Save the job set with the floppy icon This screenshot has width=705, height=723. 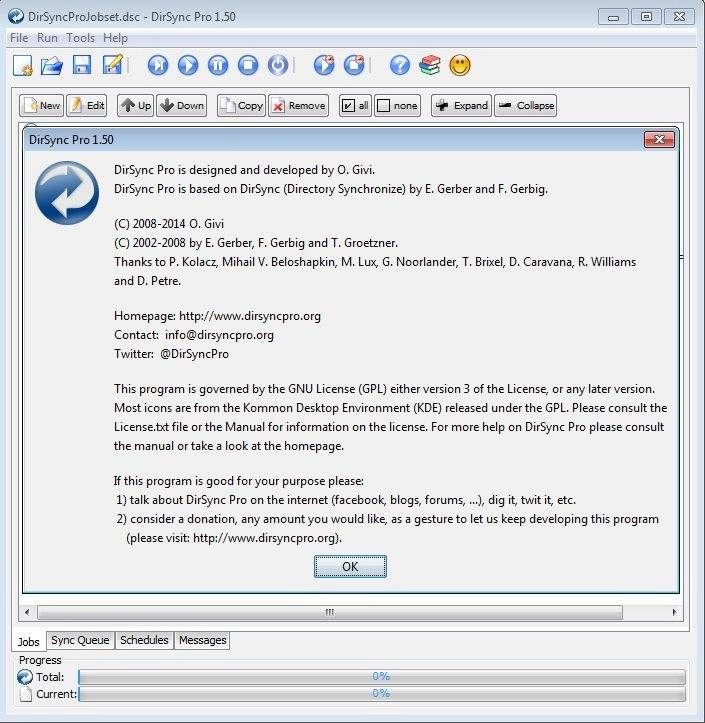(82, 65)
